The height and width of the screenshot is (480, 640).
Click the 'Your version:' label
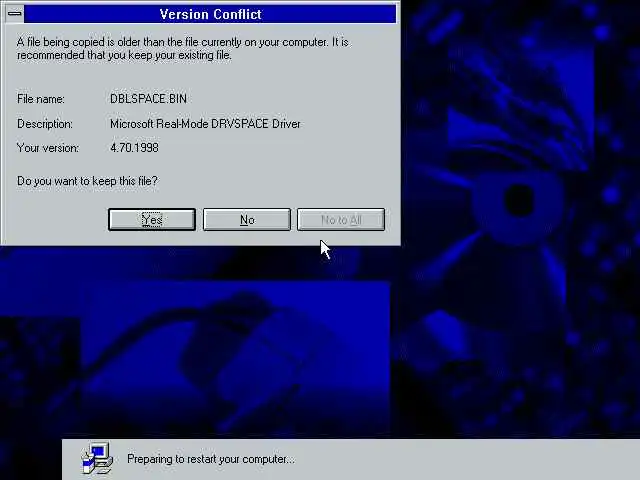coord(48,147)
